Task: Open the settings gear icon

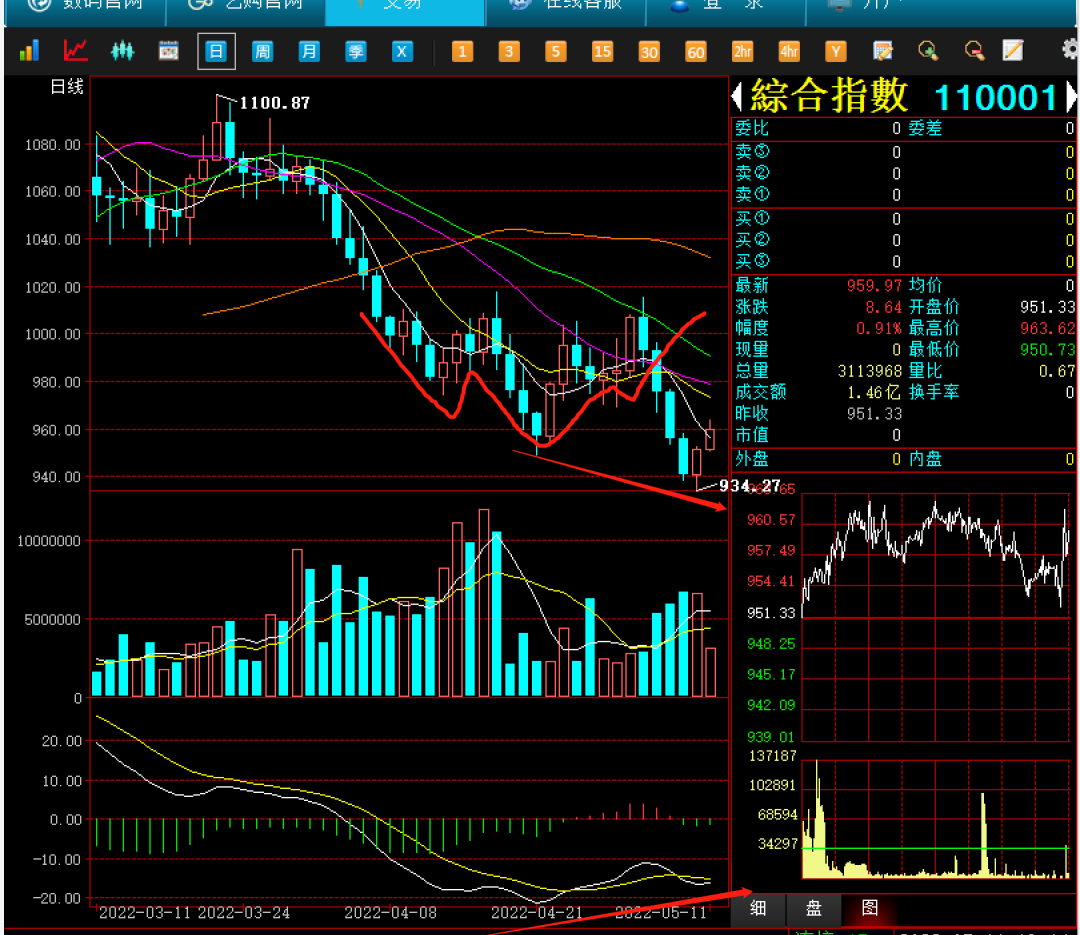Action: coord(1070,50)
